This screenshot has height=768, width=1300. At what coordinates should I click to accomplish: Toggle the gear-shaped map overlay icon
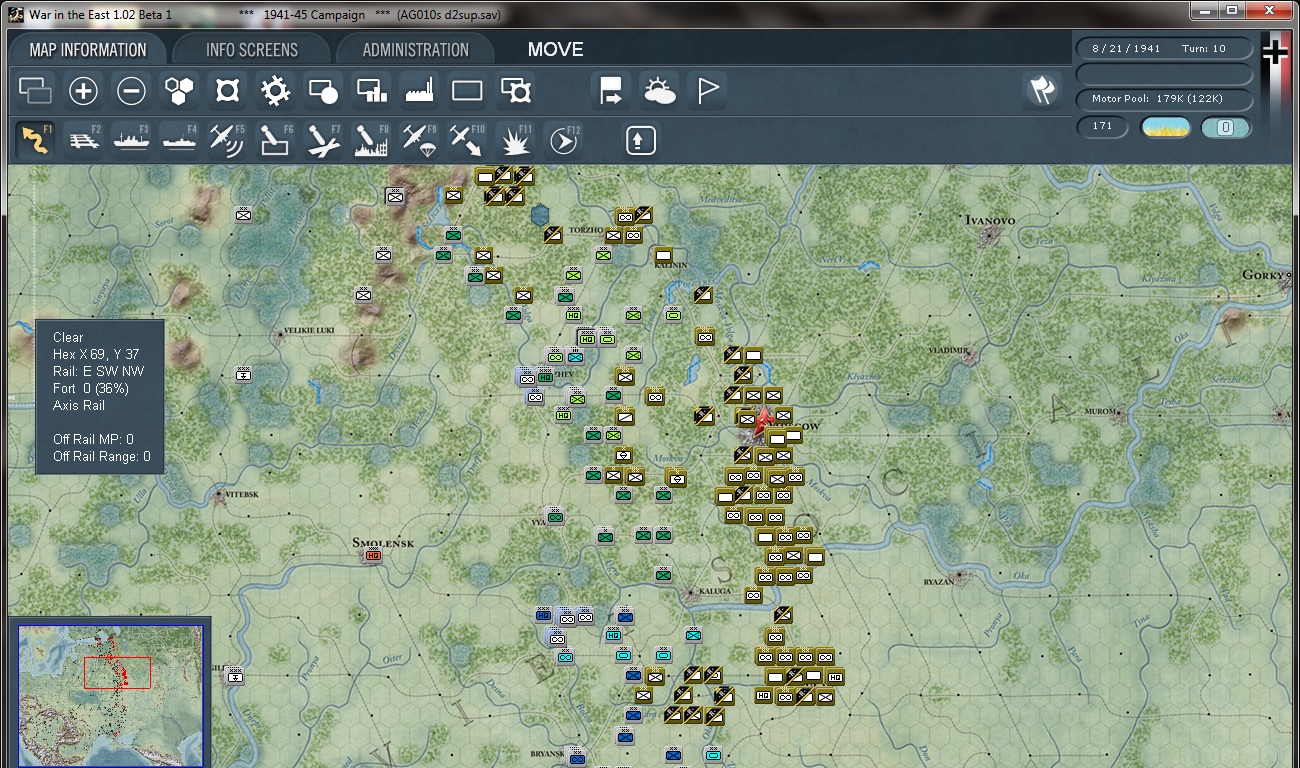[x=275, y=91]
